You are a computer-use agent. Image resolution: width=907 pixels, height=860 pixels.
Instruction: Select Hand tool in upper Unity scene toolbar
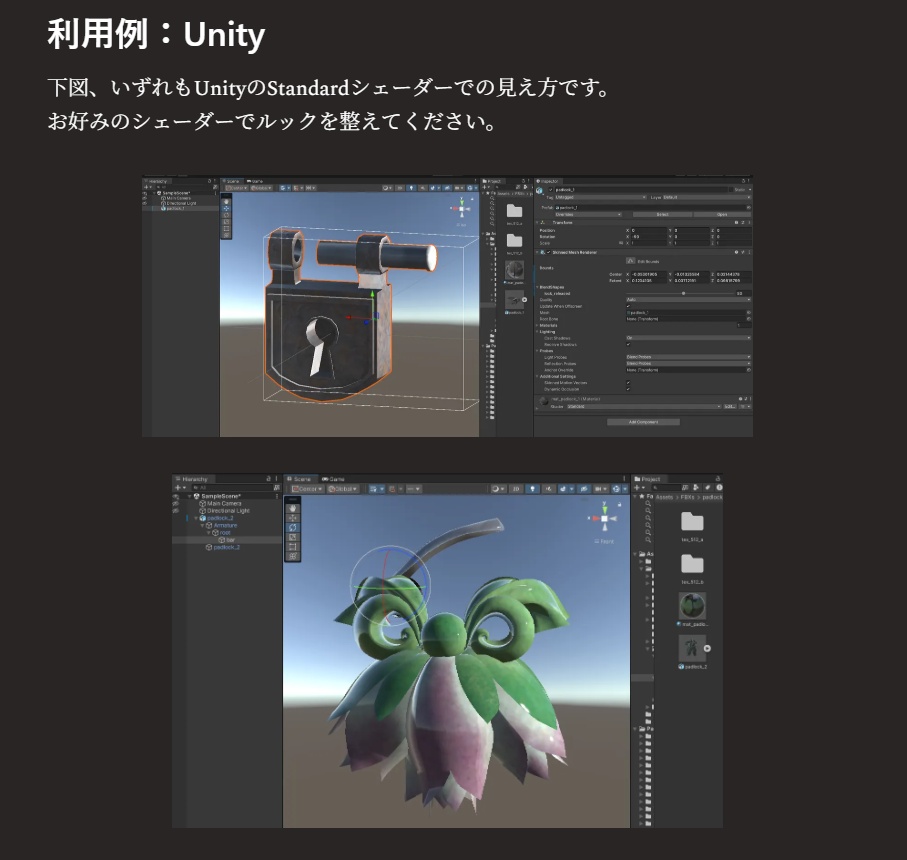(226, 202)
